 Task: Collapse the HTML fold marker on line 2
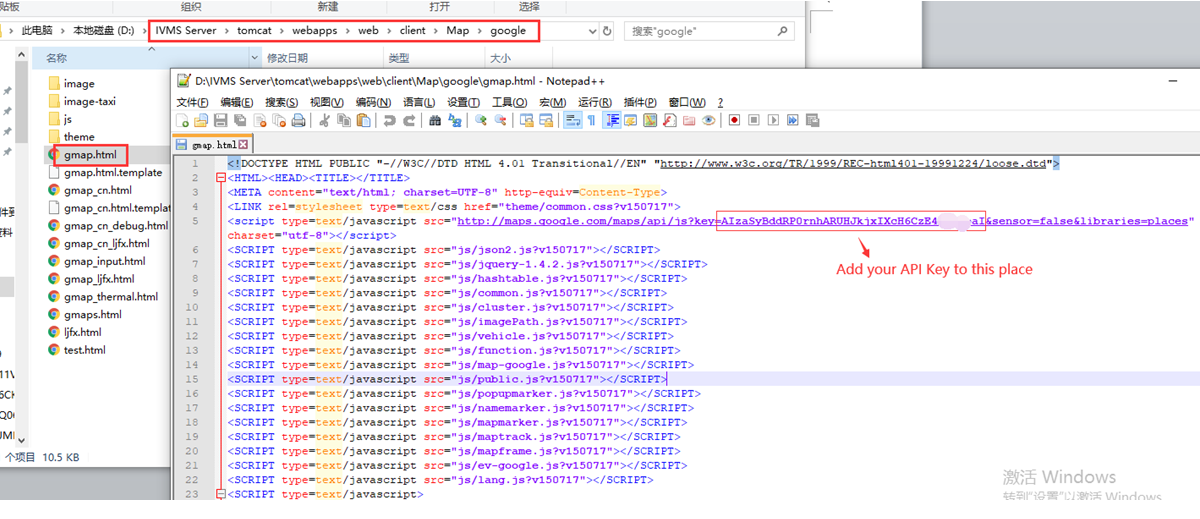[221, 178]
